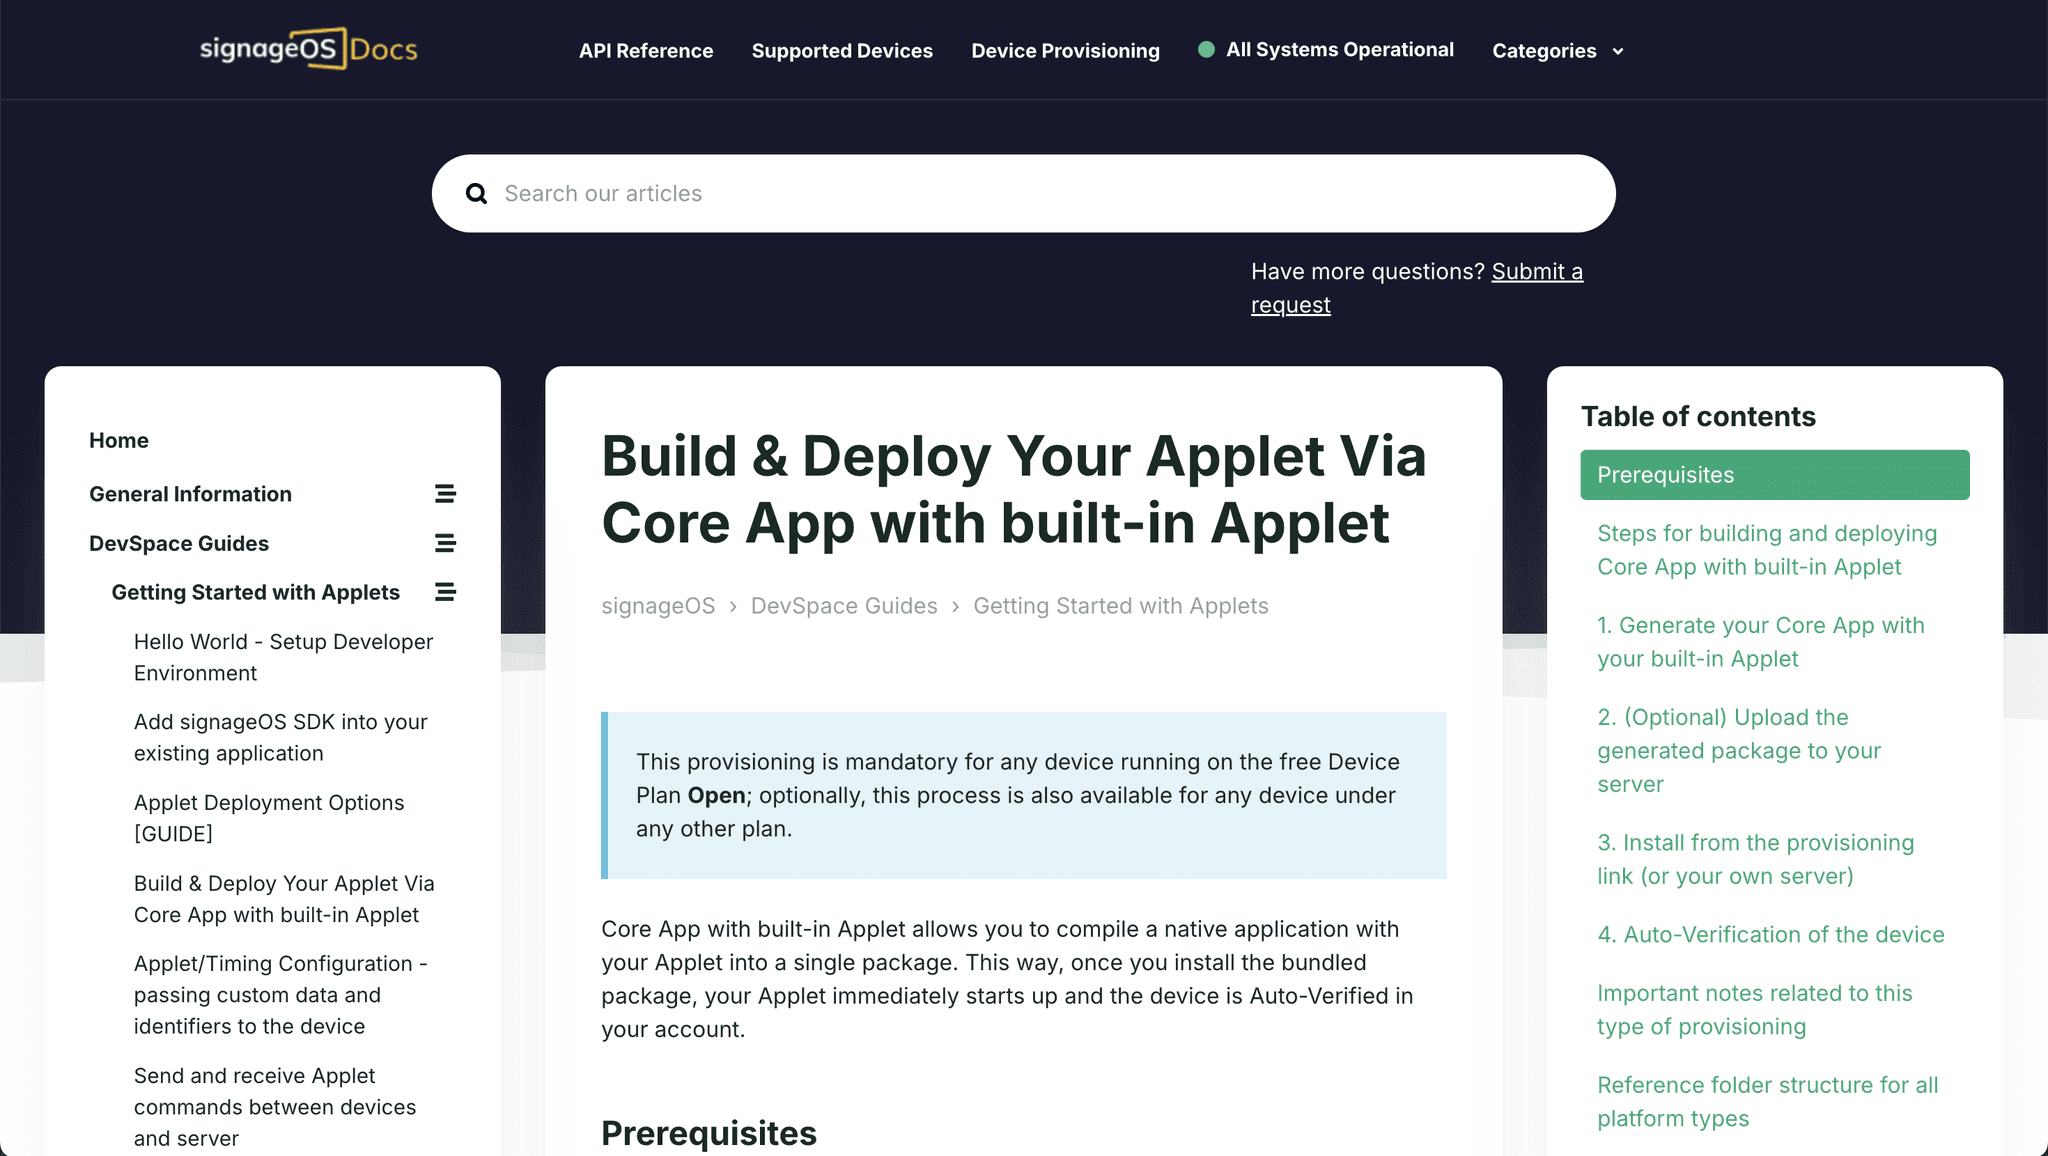Open the menu icon beside Getting Started with Applets
The image size is (2048, 1156).
coord(444,591)
